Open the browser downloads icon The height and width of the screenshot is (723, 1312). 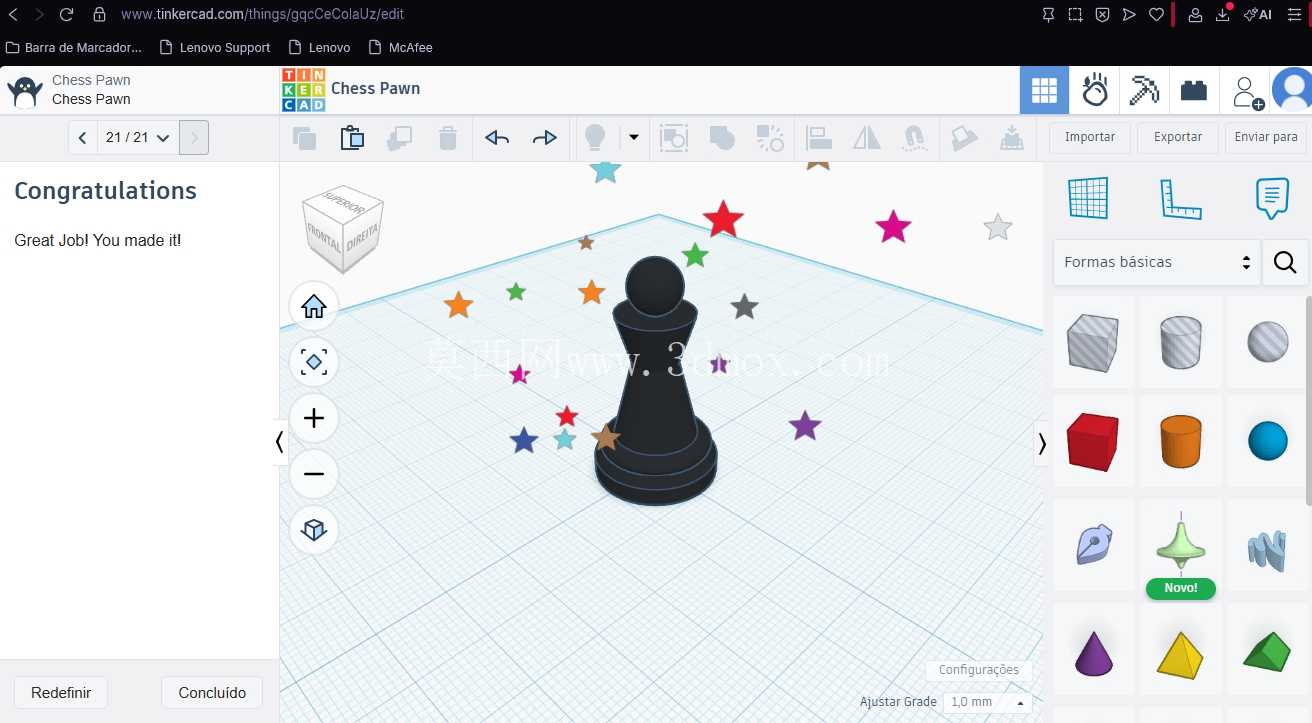(x=1222, y=15)
